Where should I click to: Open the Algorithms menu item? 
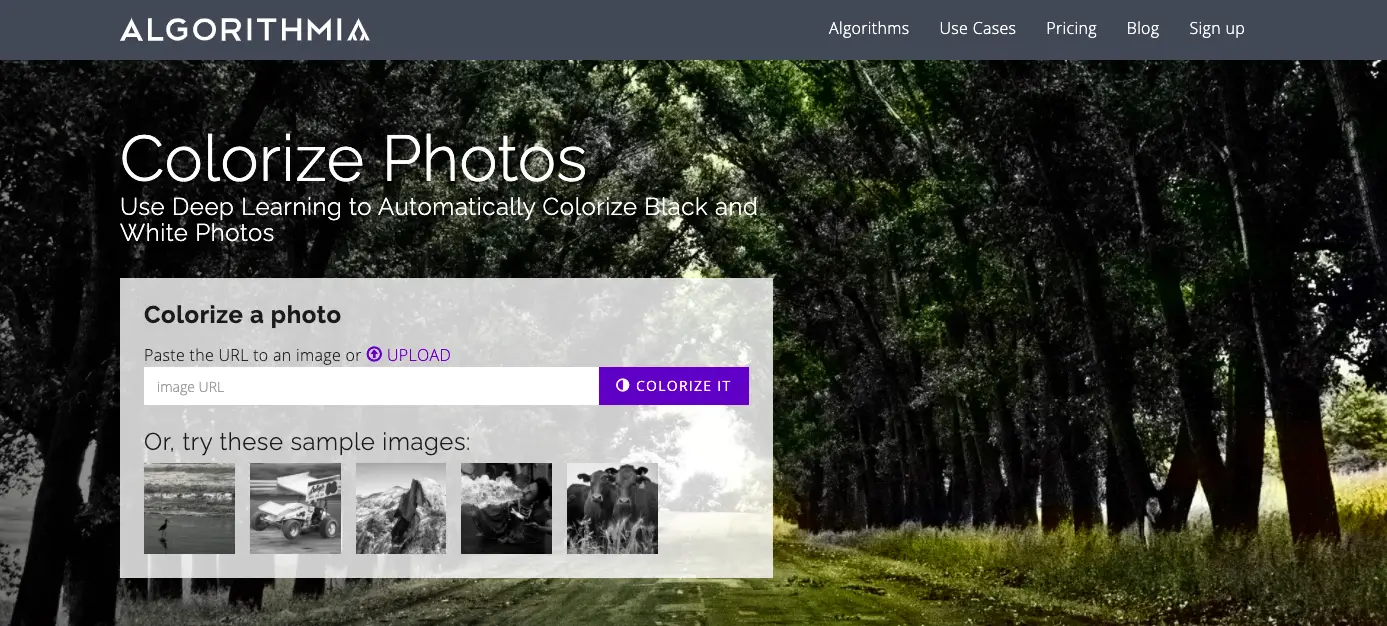[x=869, y=28]
